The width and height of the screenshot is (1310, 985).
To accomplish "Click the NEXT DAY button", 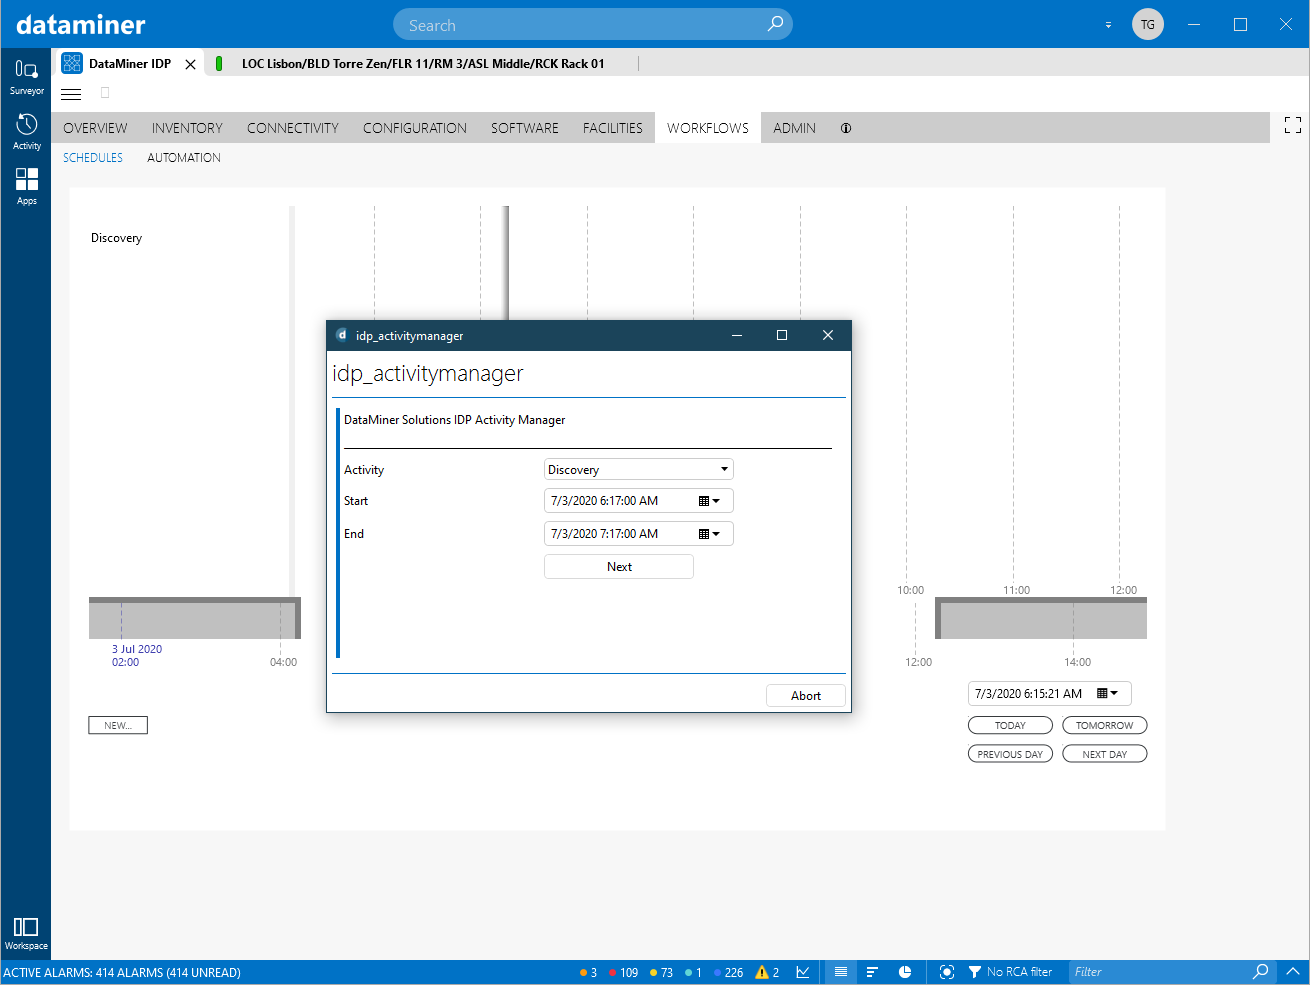I will pyautogui.click(x=1104, y=754).
